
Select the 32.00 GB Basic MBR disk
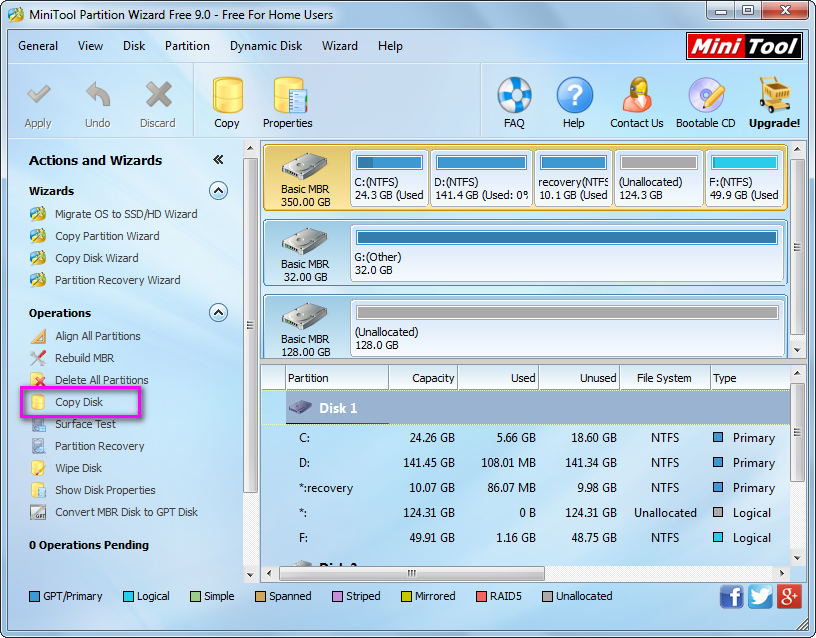(306, 253)
